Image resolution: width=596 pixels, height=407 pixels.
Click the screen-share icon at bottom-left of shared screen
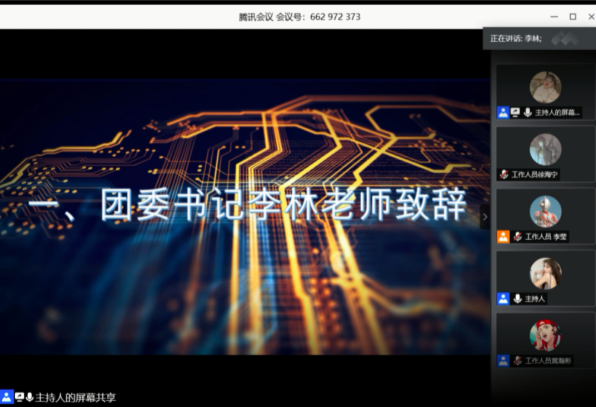click(19, 397)
